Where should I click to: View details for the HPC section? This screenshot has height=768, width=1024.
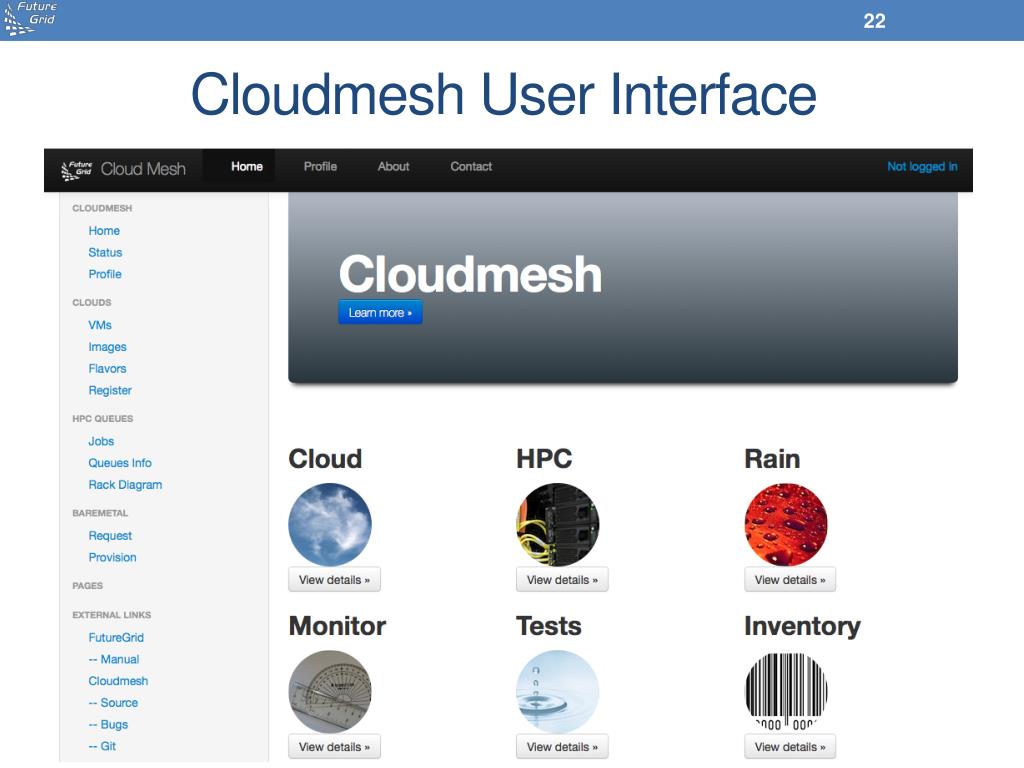tap(562, 580)
